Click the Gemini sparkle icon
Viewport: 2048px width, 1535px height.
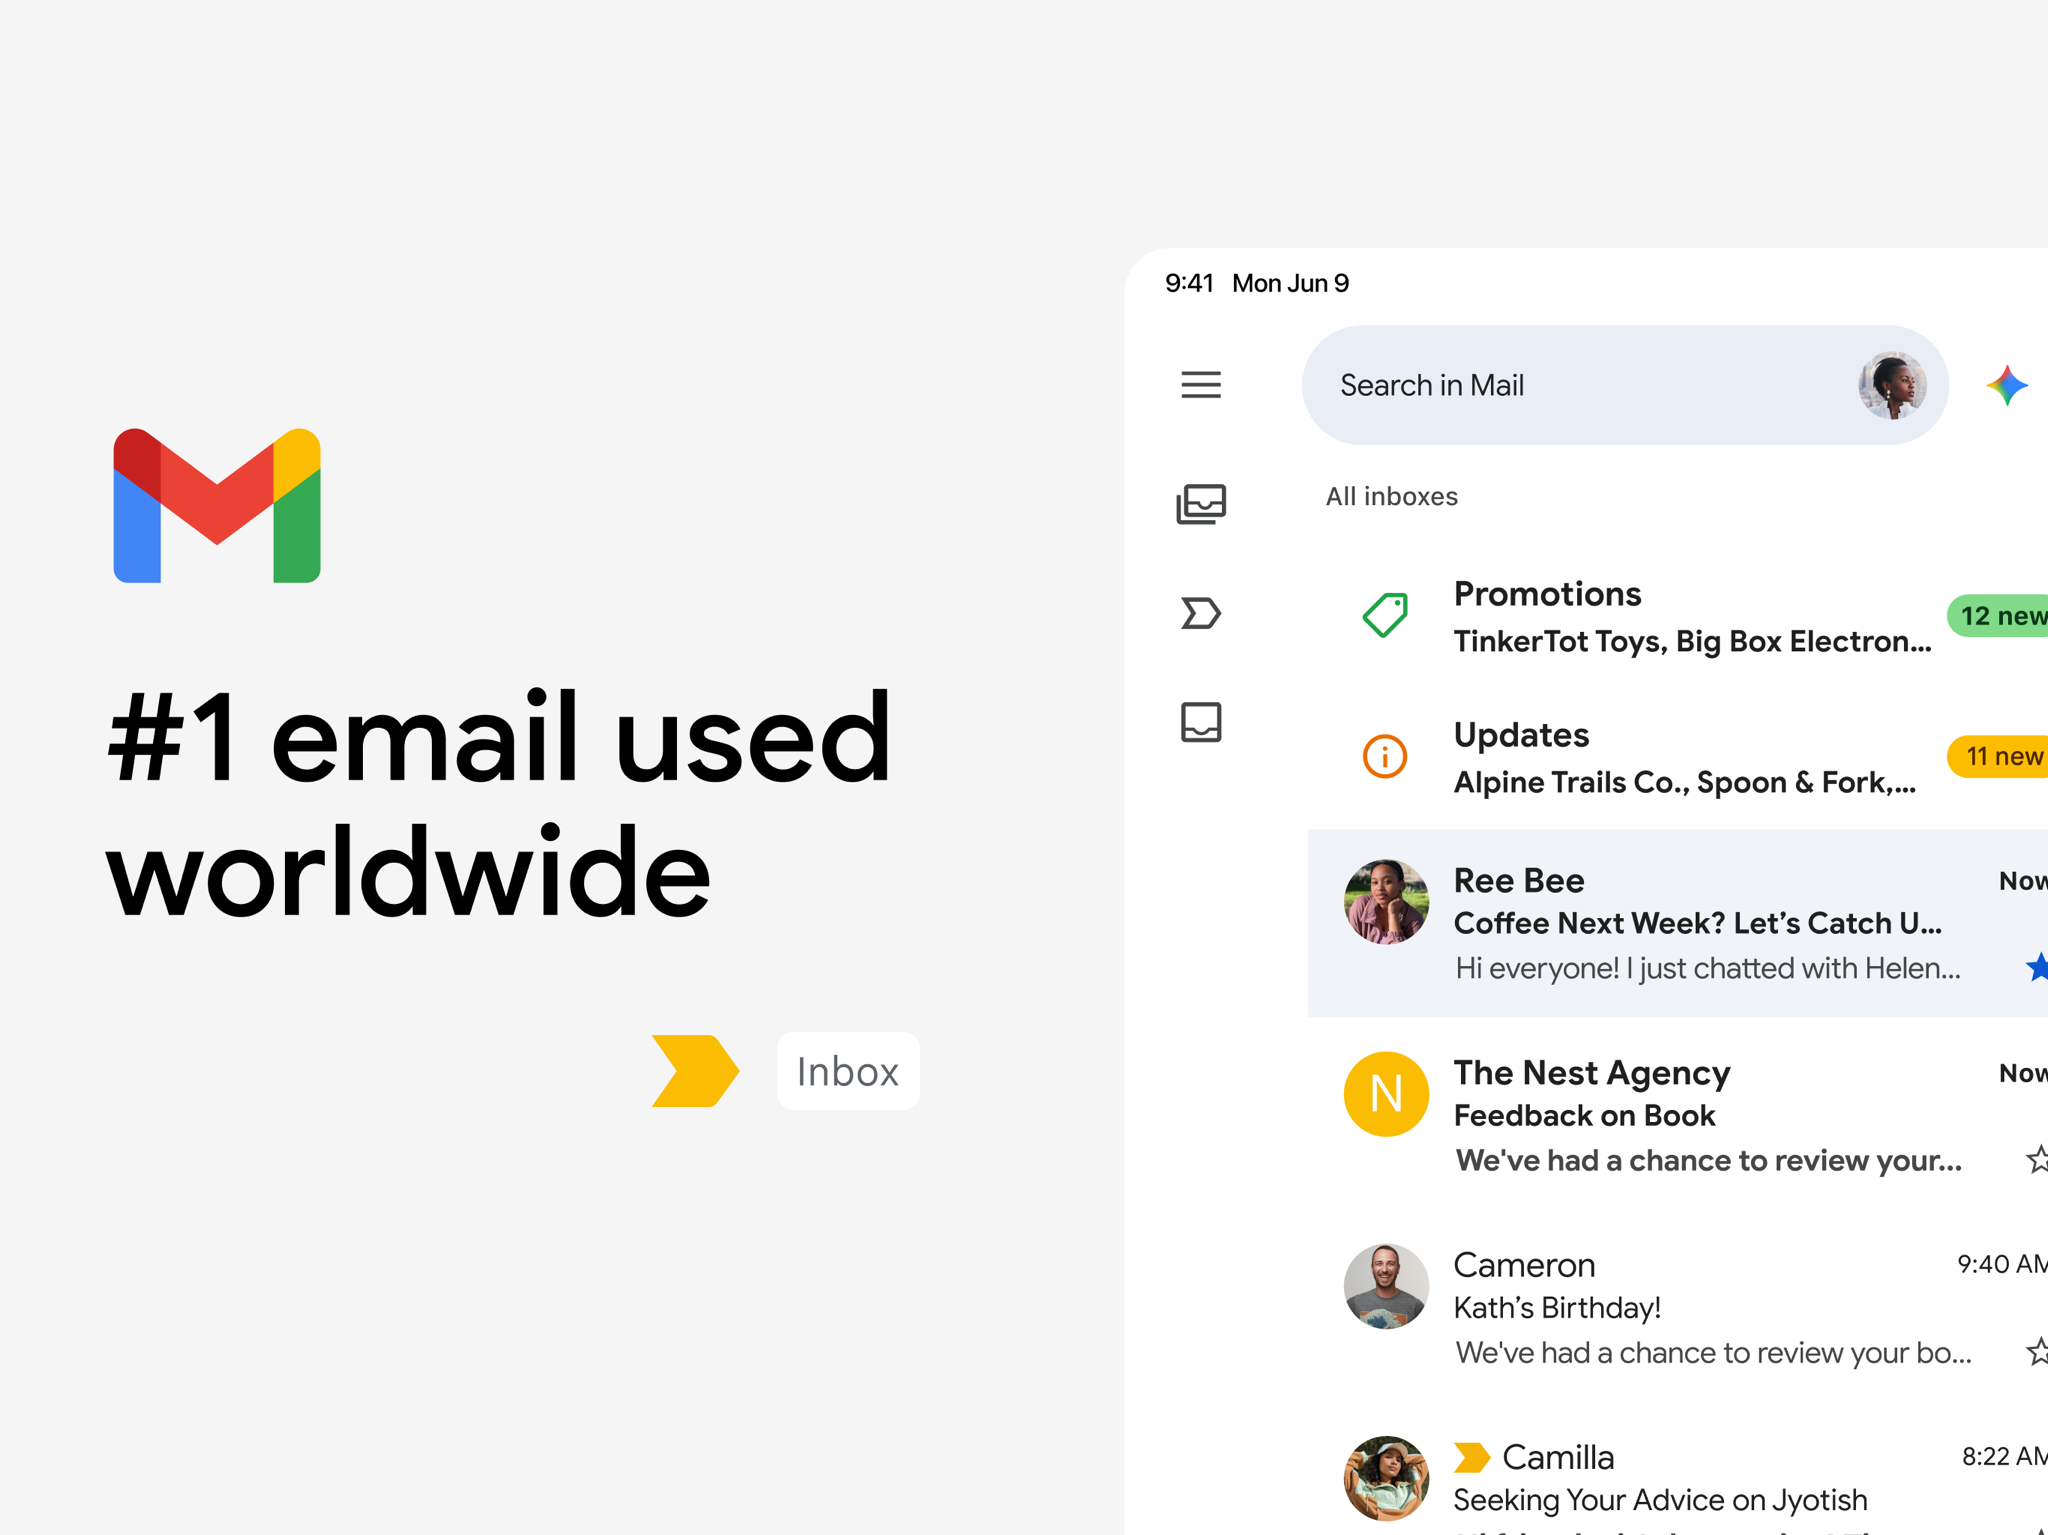point(2006,385)
